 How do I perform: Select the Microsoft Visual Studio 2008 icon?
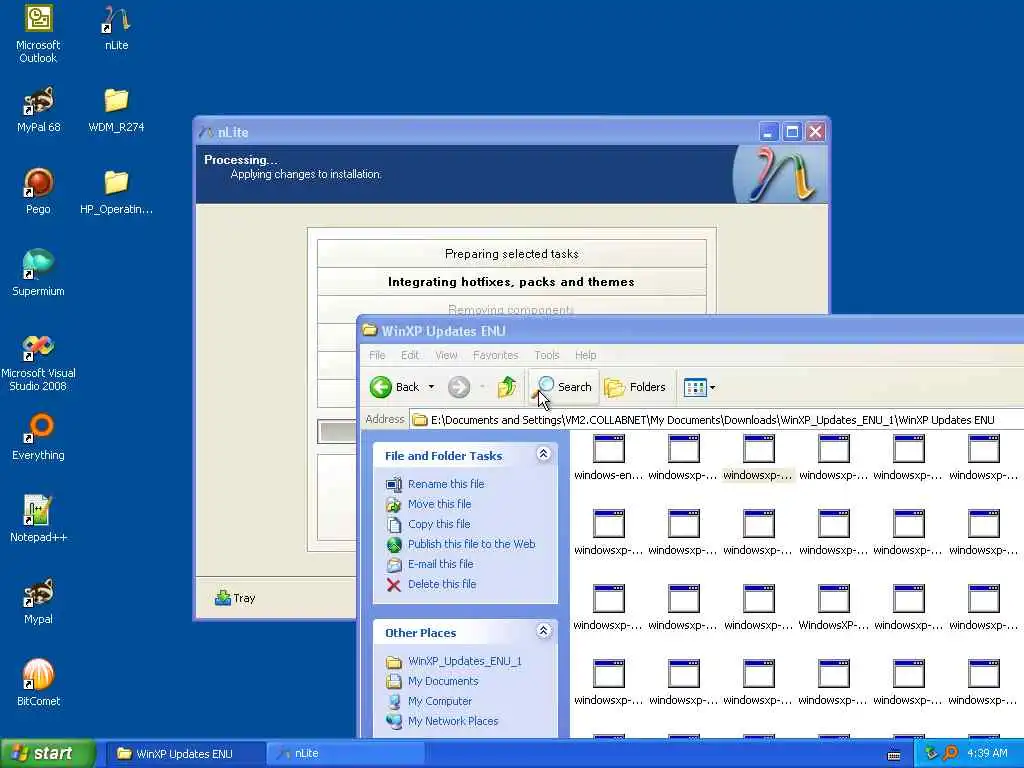point(38,362)
